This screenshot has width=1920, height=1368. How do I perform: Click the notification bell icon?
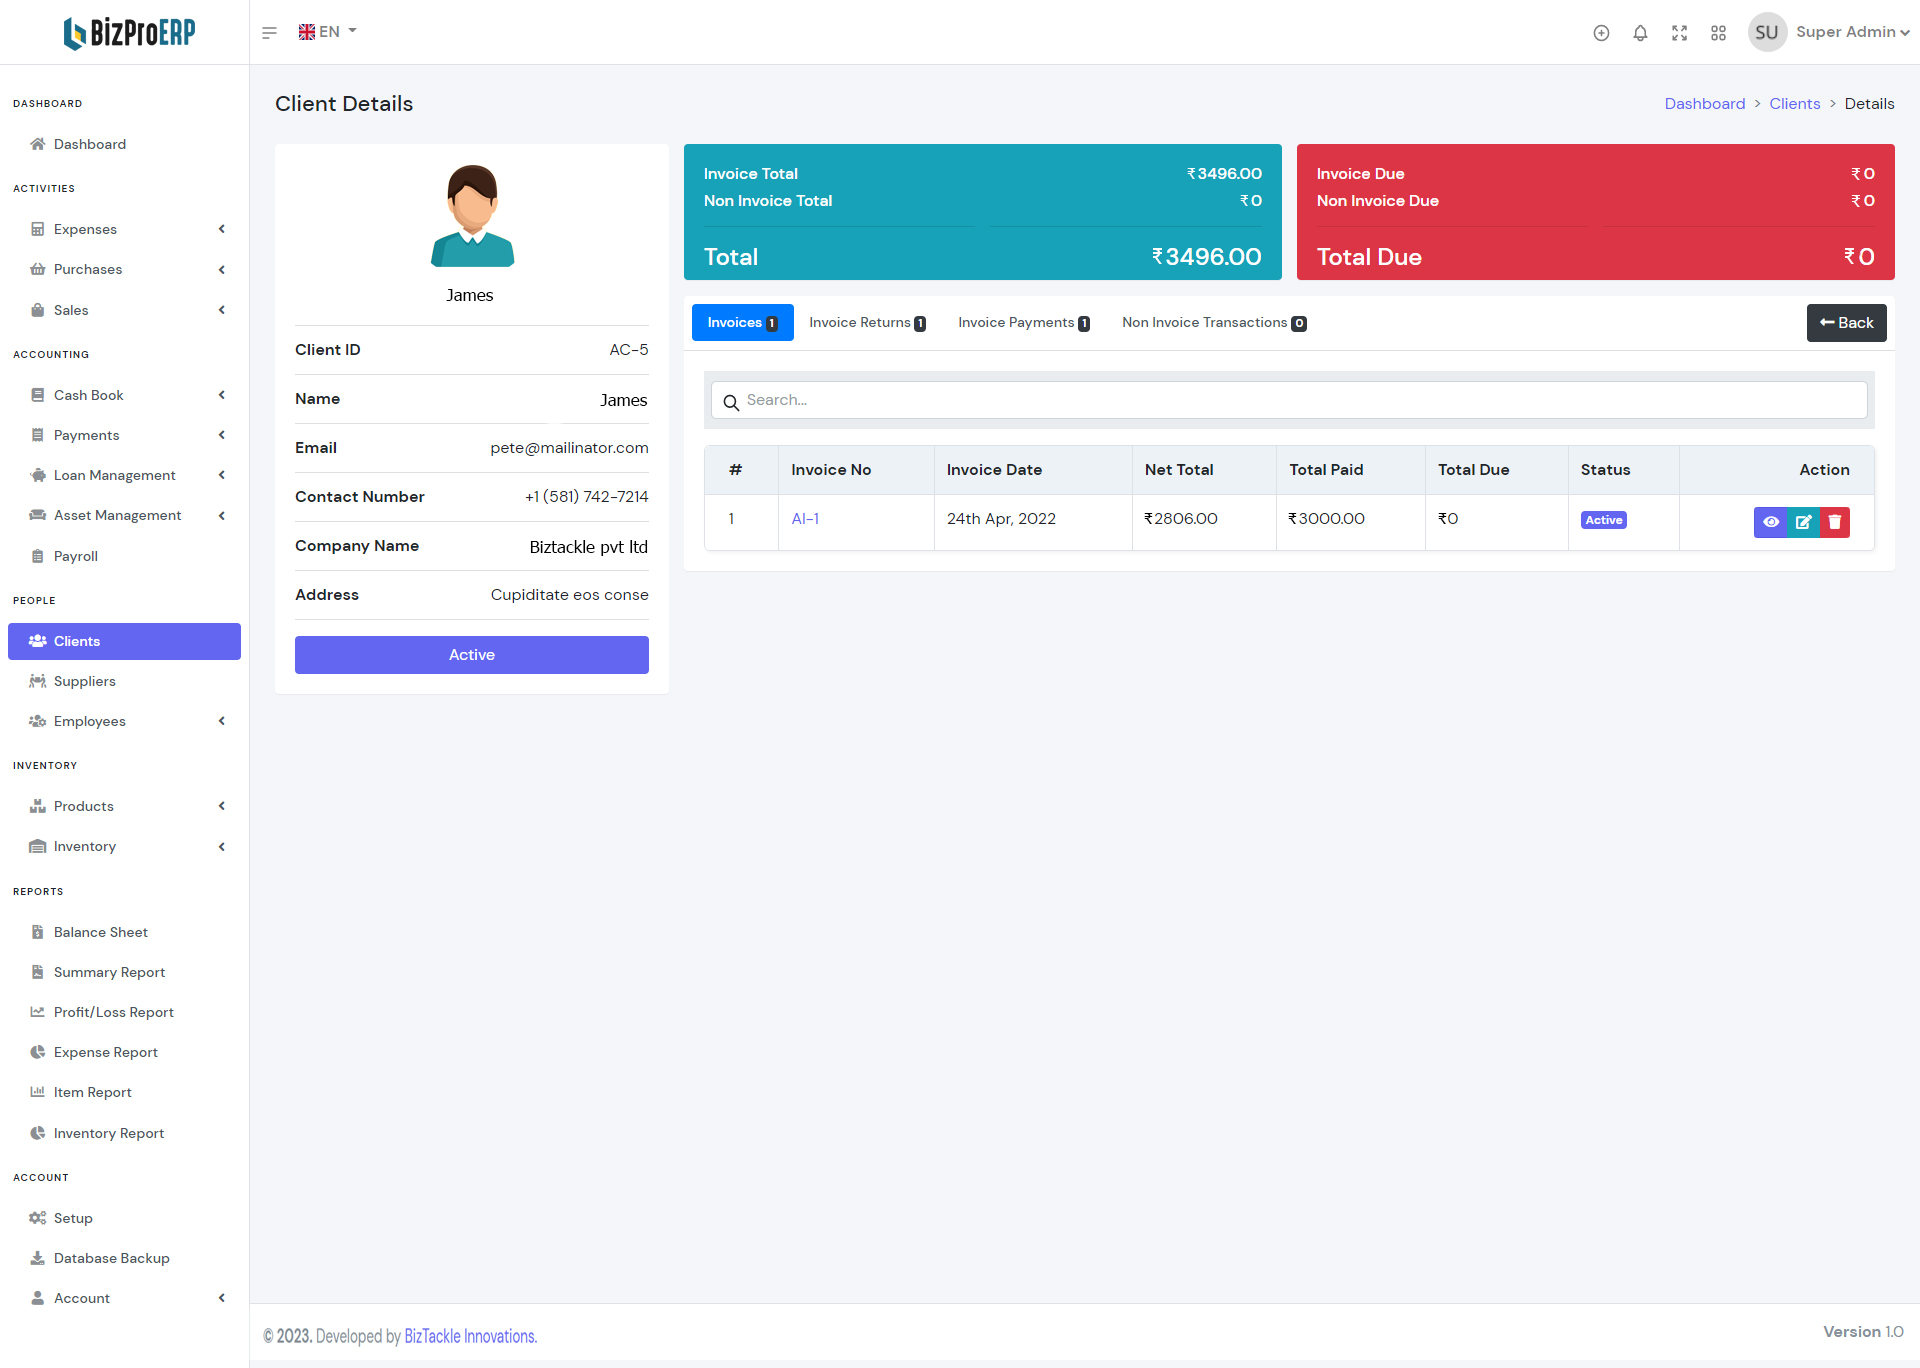1640,33
